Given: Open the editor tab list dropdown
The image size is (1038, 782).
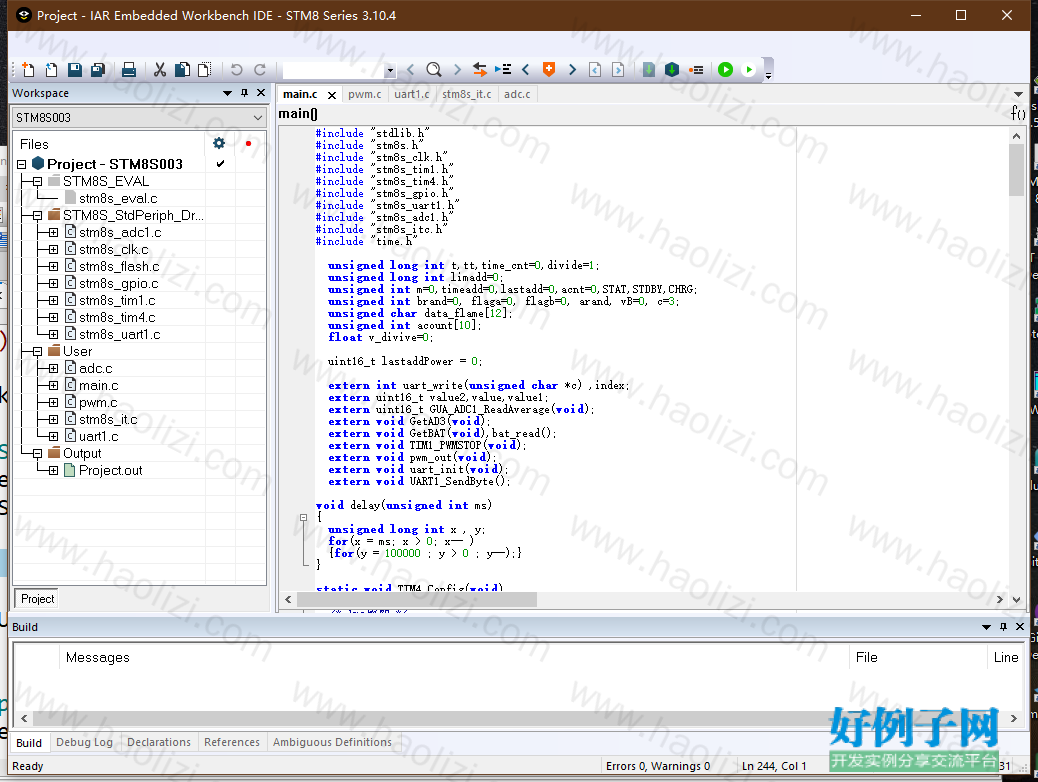Looking at the screenshot, I should pos(1018,94).
